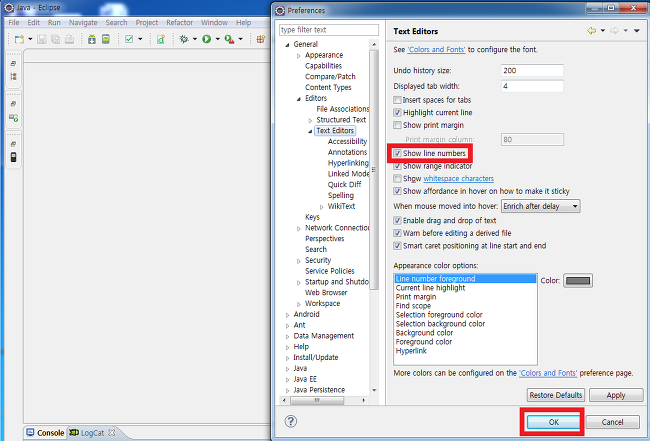This screenshot has width=650, height=441.
Task: Open the Run dropdown arrow
Action: [217, 39]
